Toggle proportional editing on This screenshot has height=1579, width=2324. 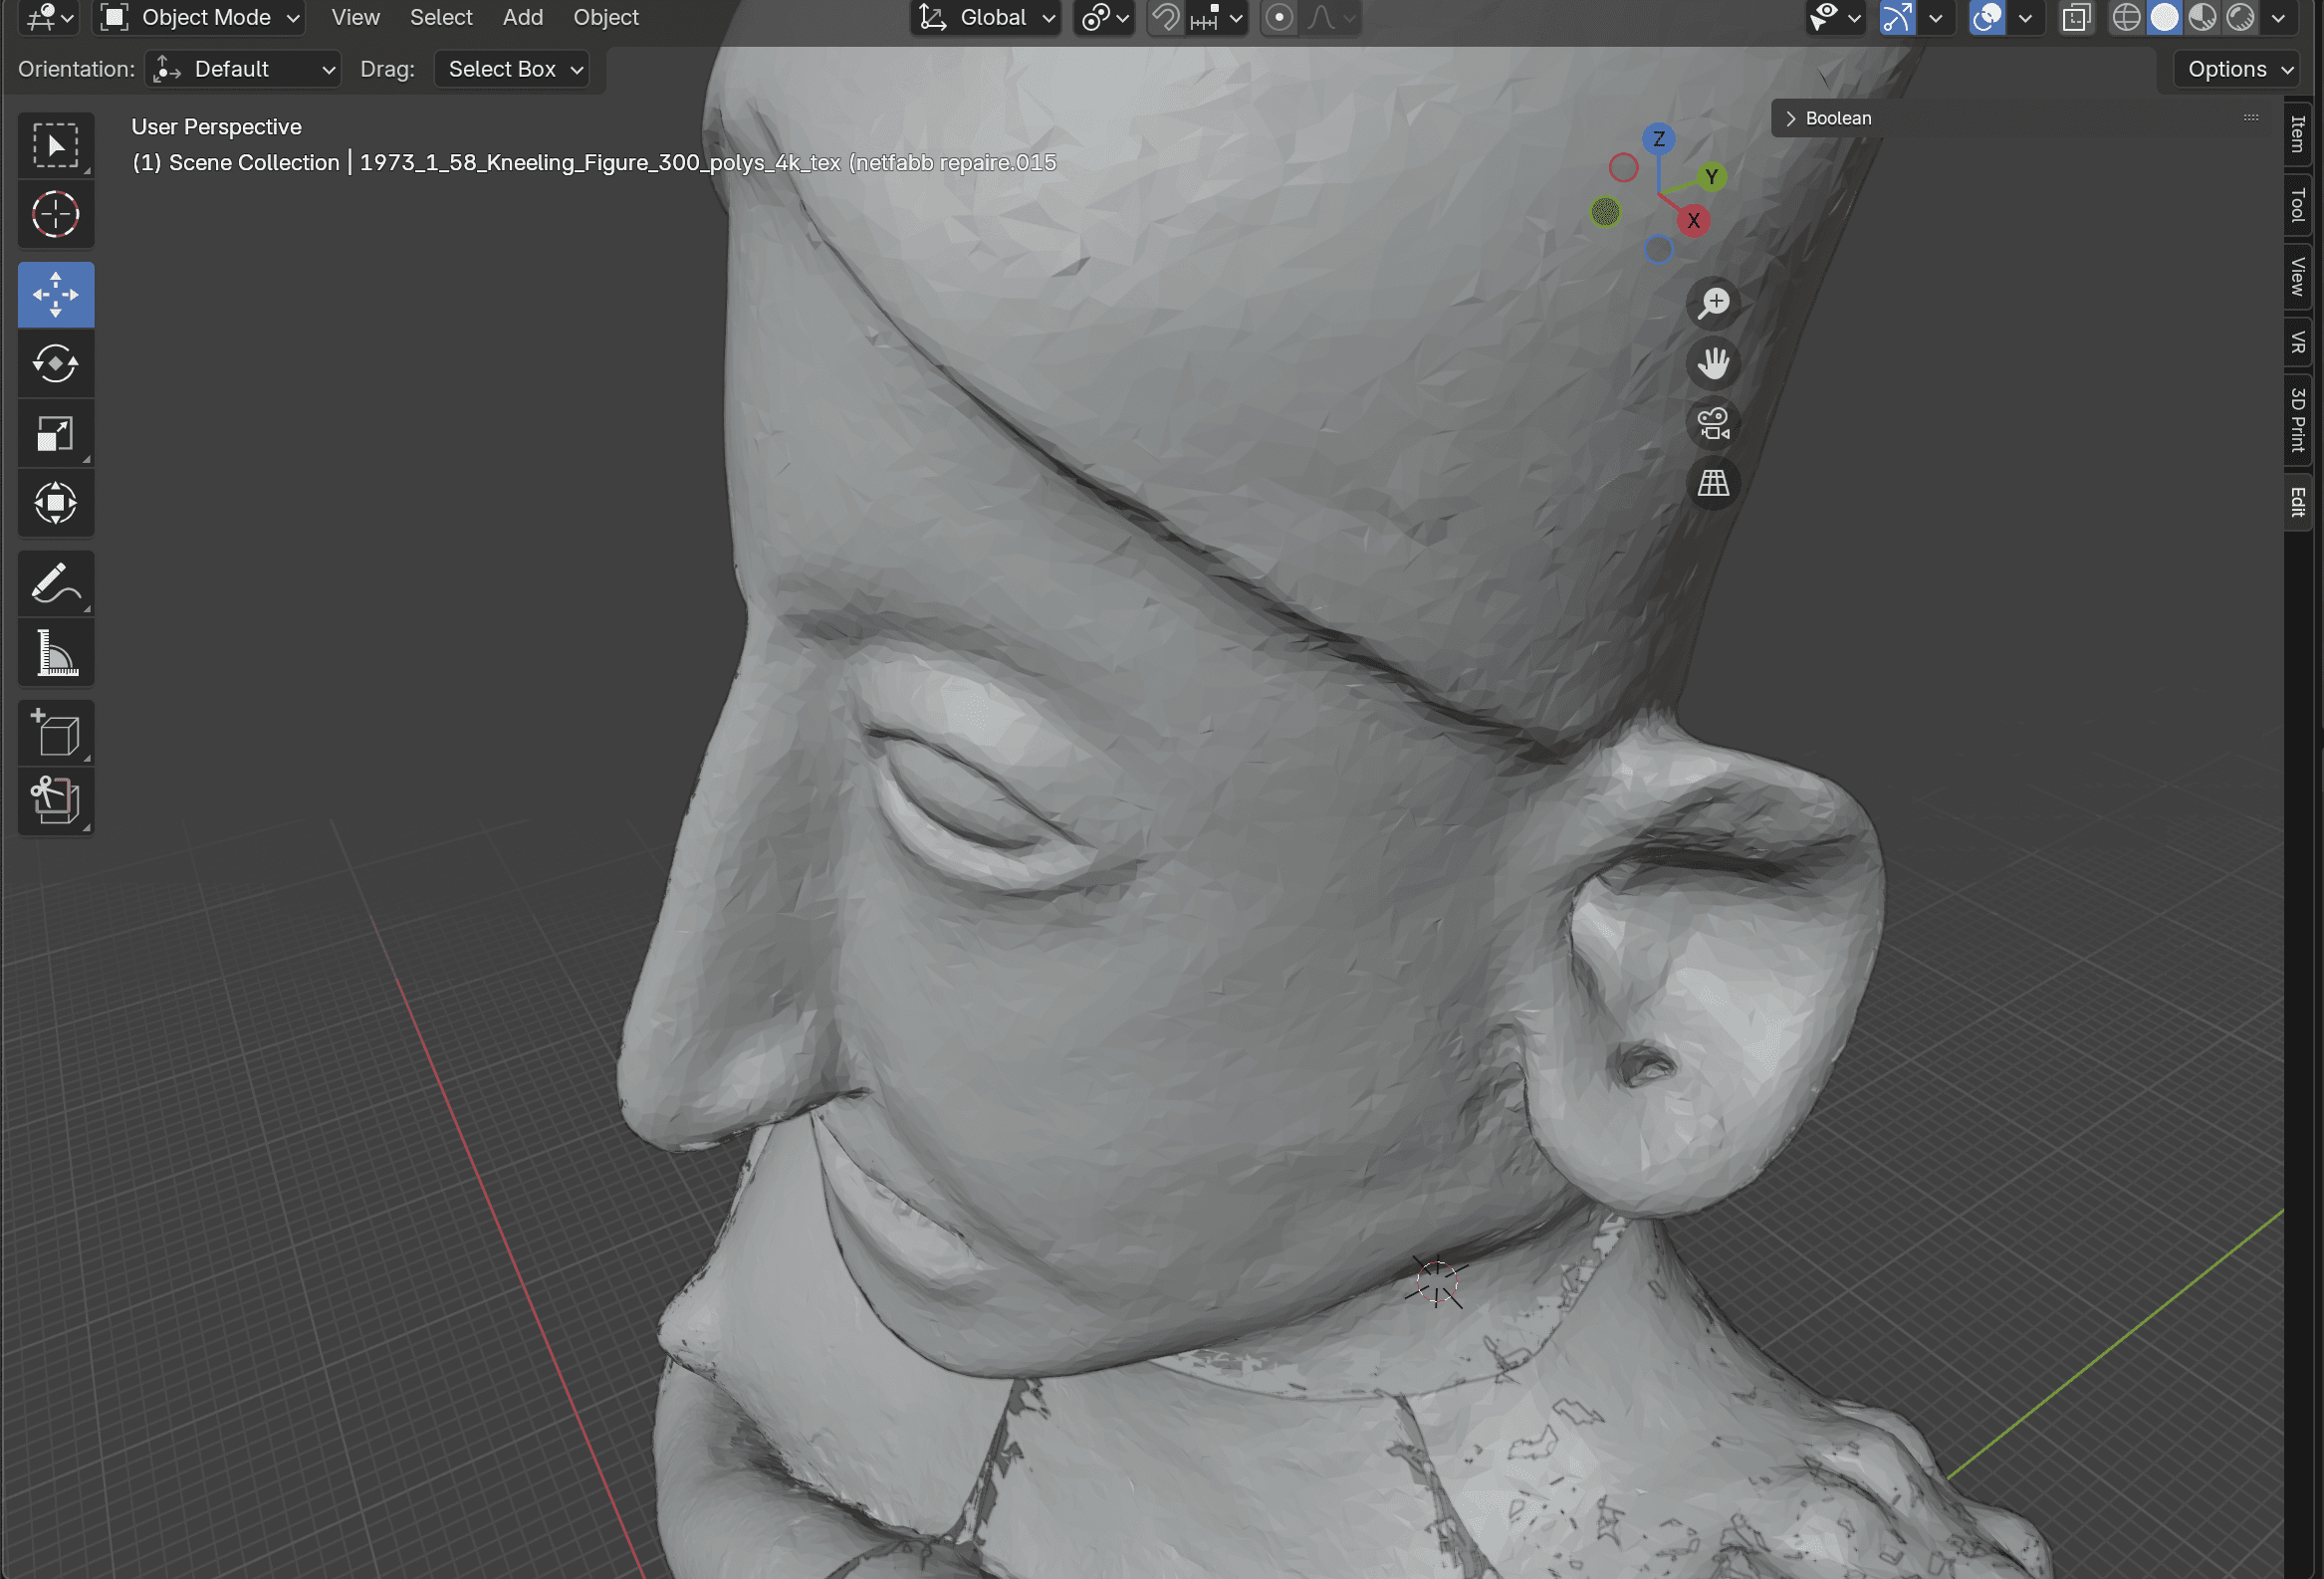point(1279,18)
